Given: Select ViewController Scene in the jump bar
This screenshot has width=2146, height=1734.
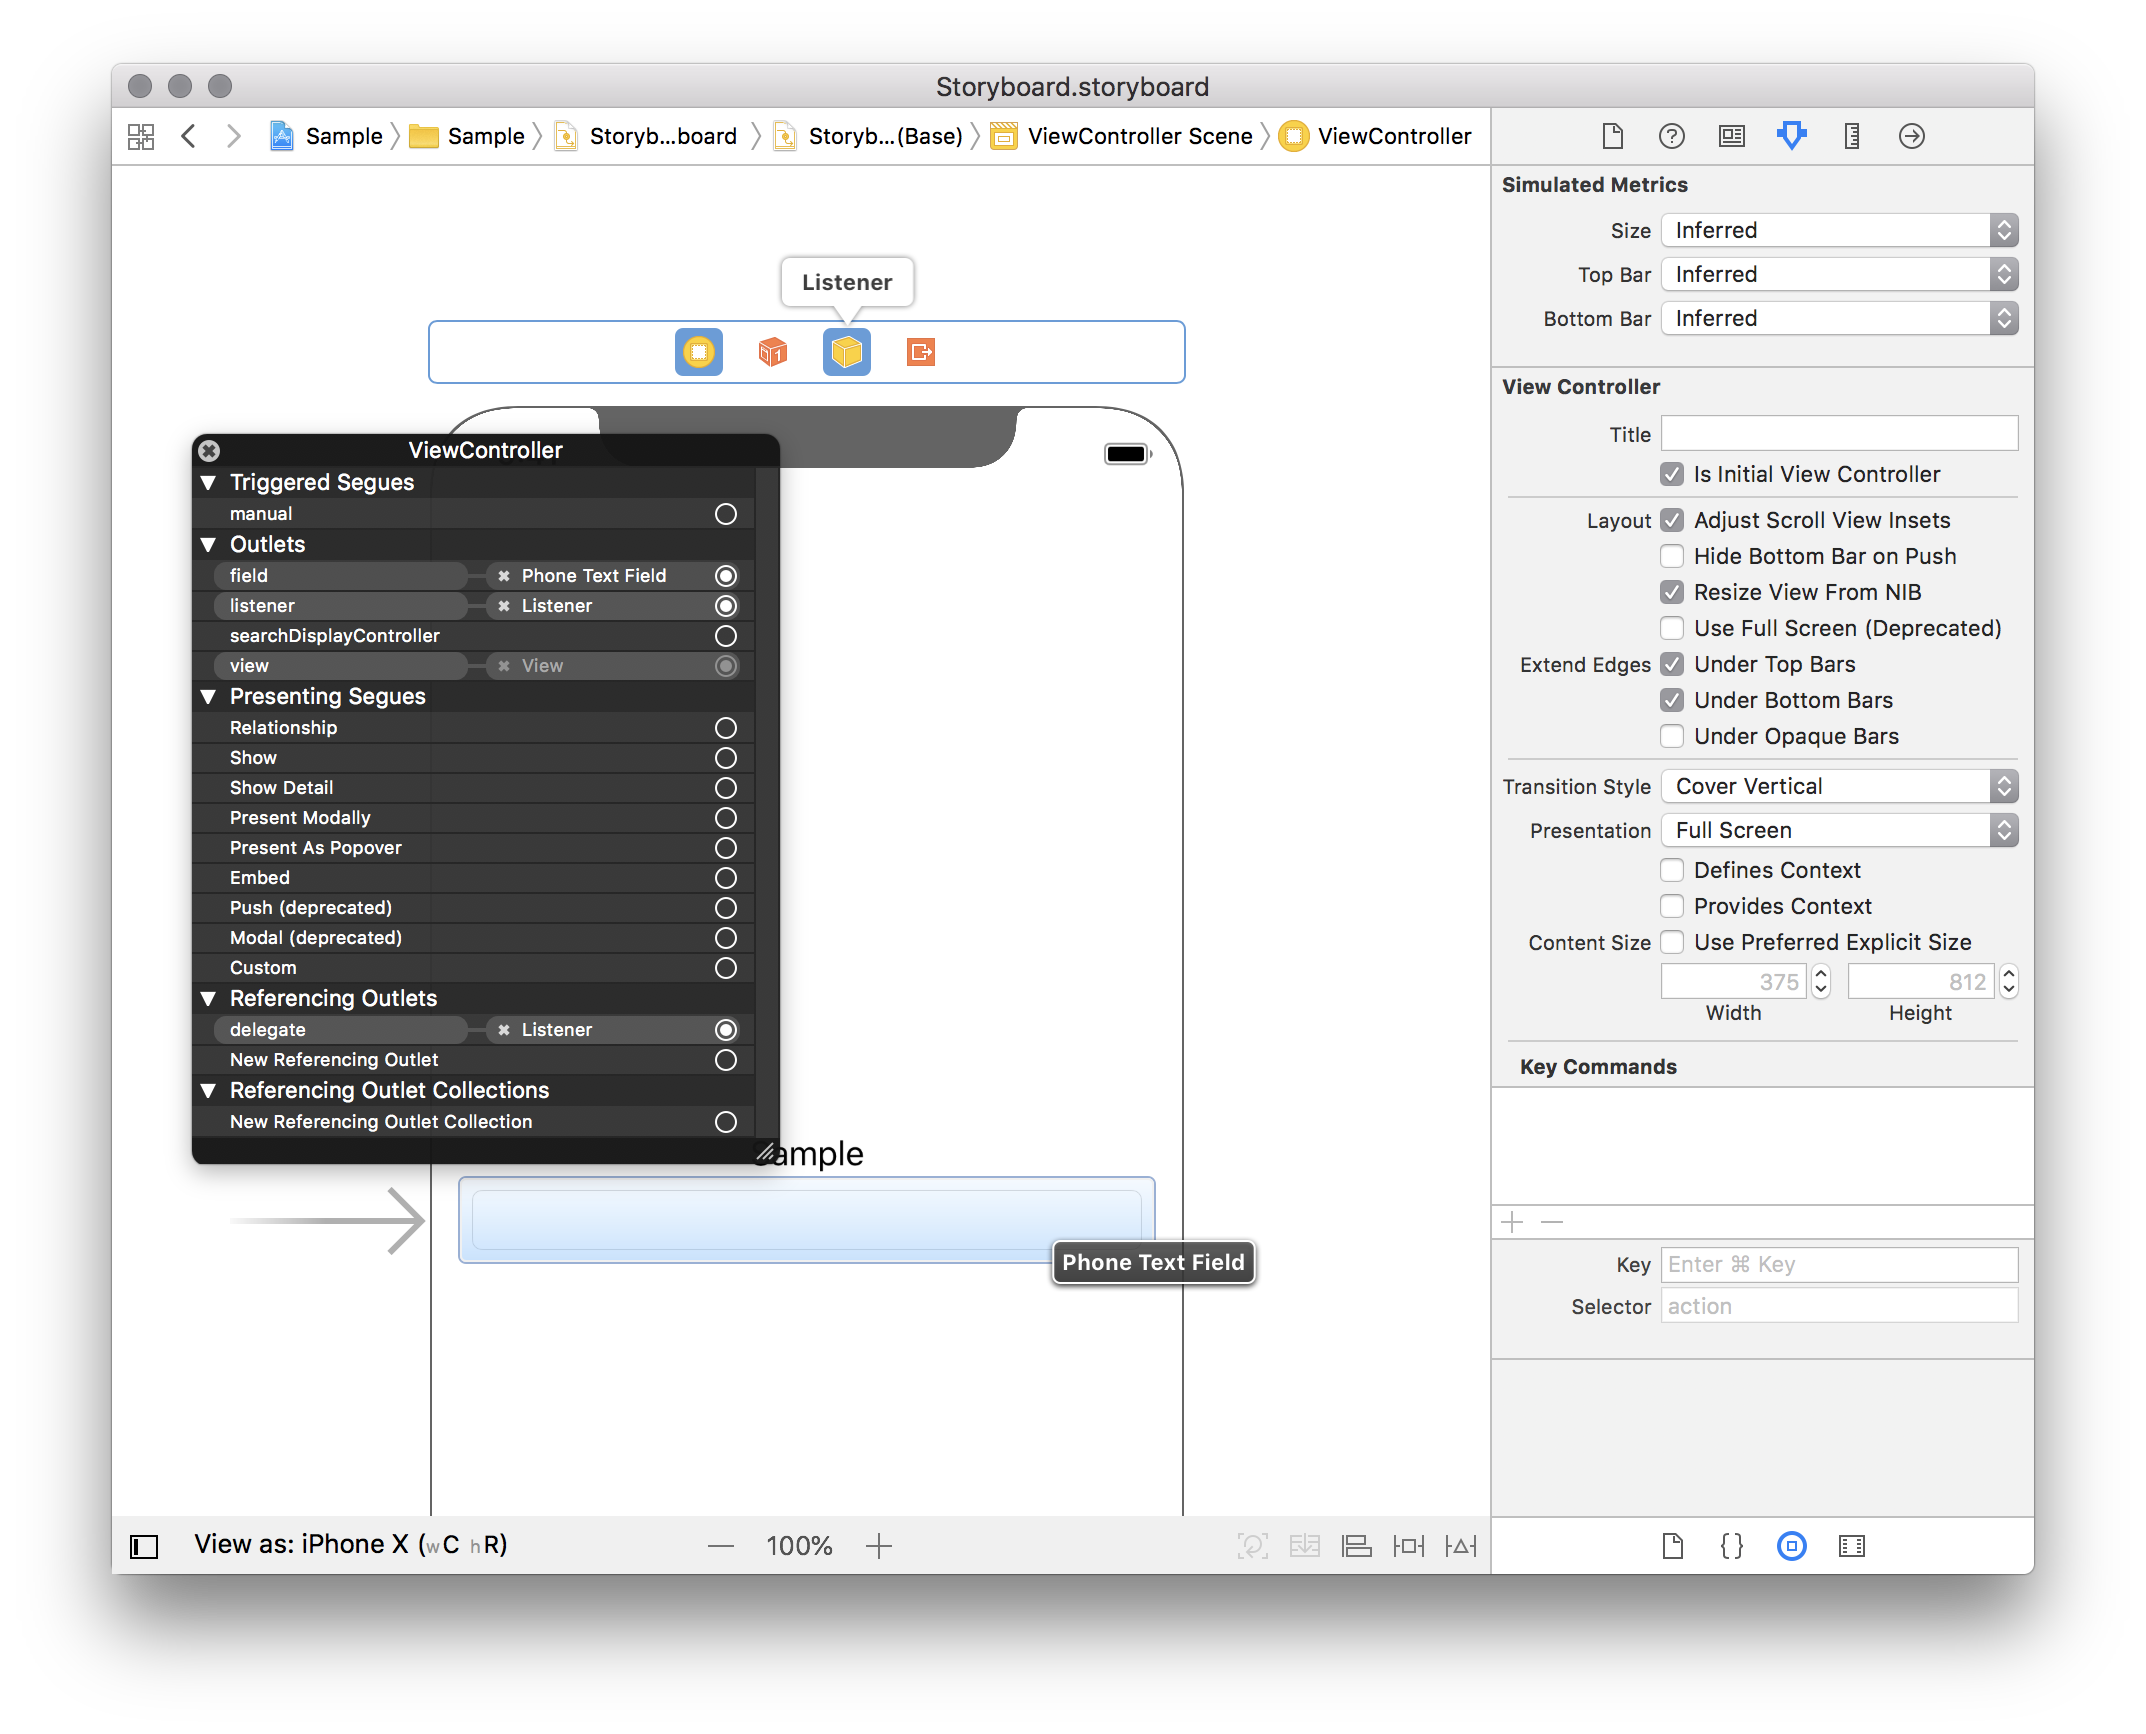Looking at the screenshot, I should pyautogui.click(x=1138, y=136).
